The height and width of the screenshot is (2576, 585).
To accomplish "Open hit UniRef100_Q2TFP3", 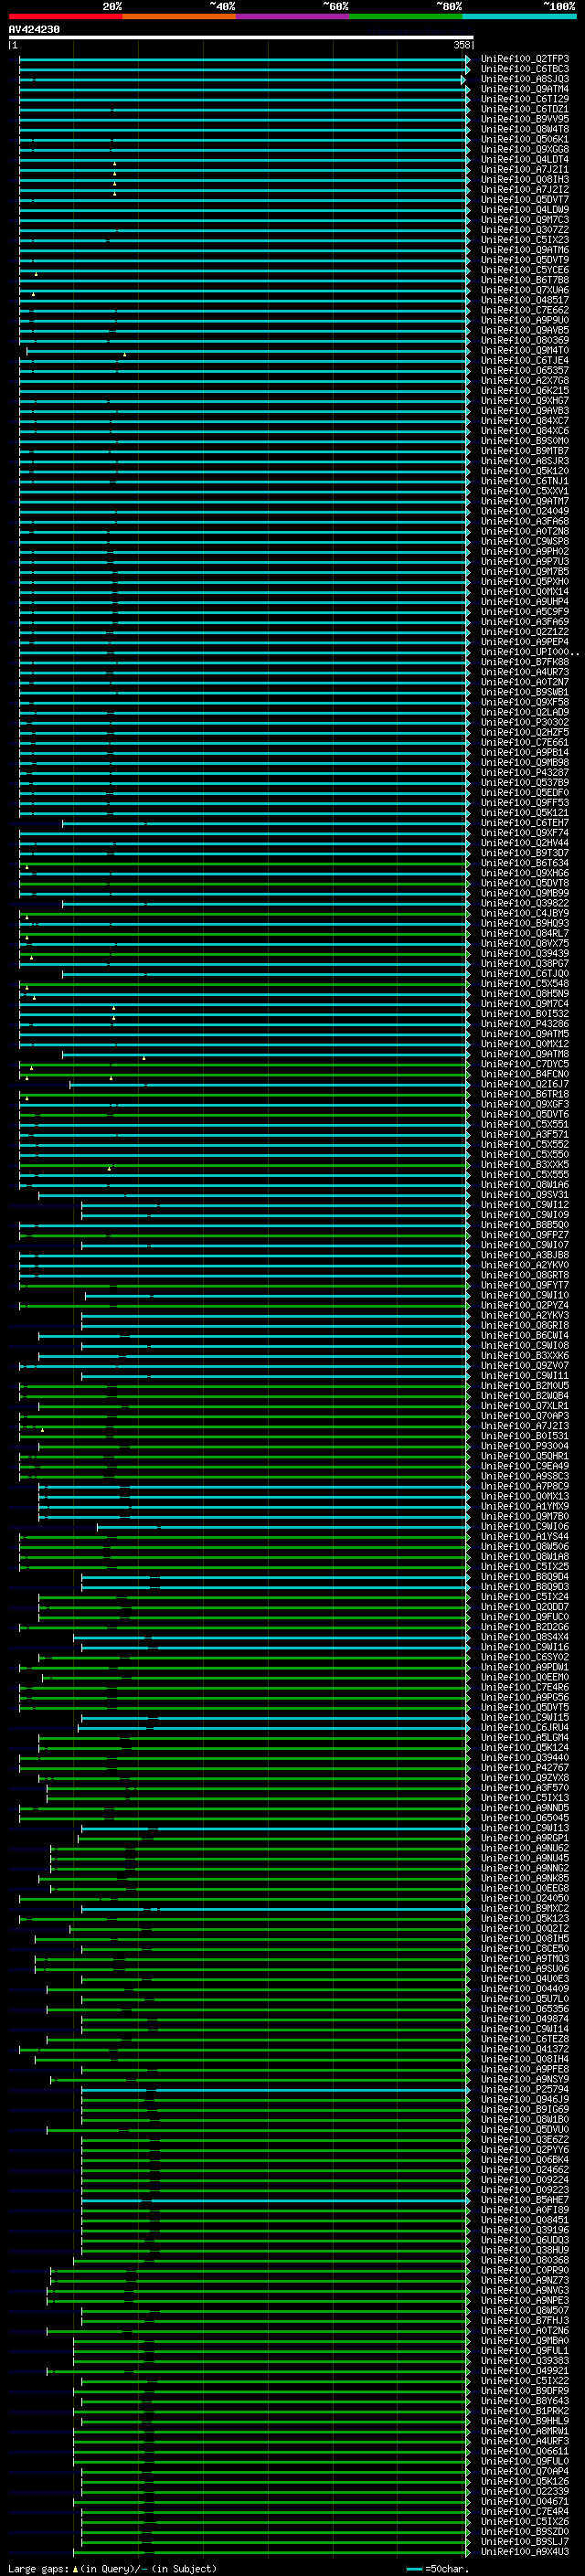I will (525, 59).
